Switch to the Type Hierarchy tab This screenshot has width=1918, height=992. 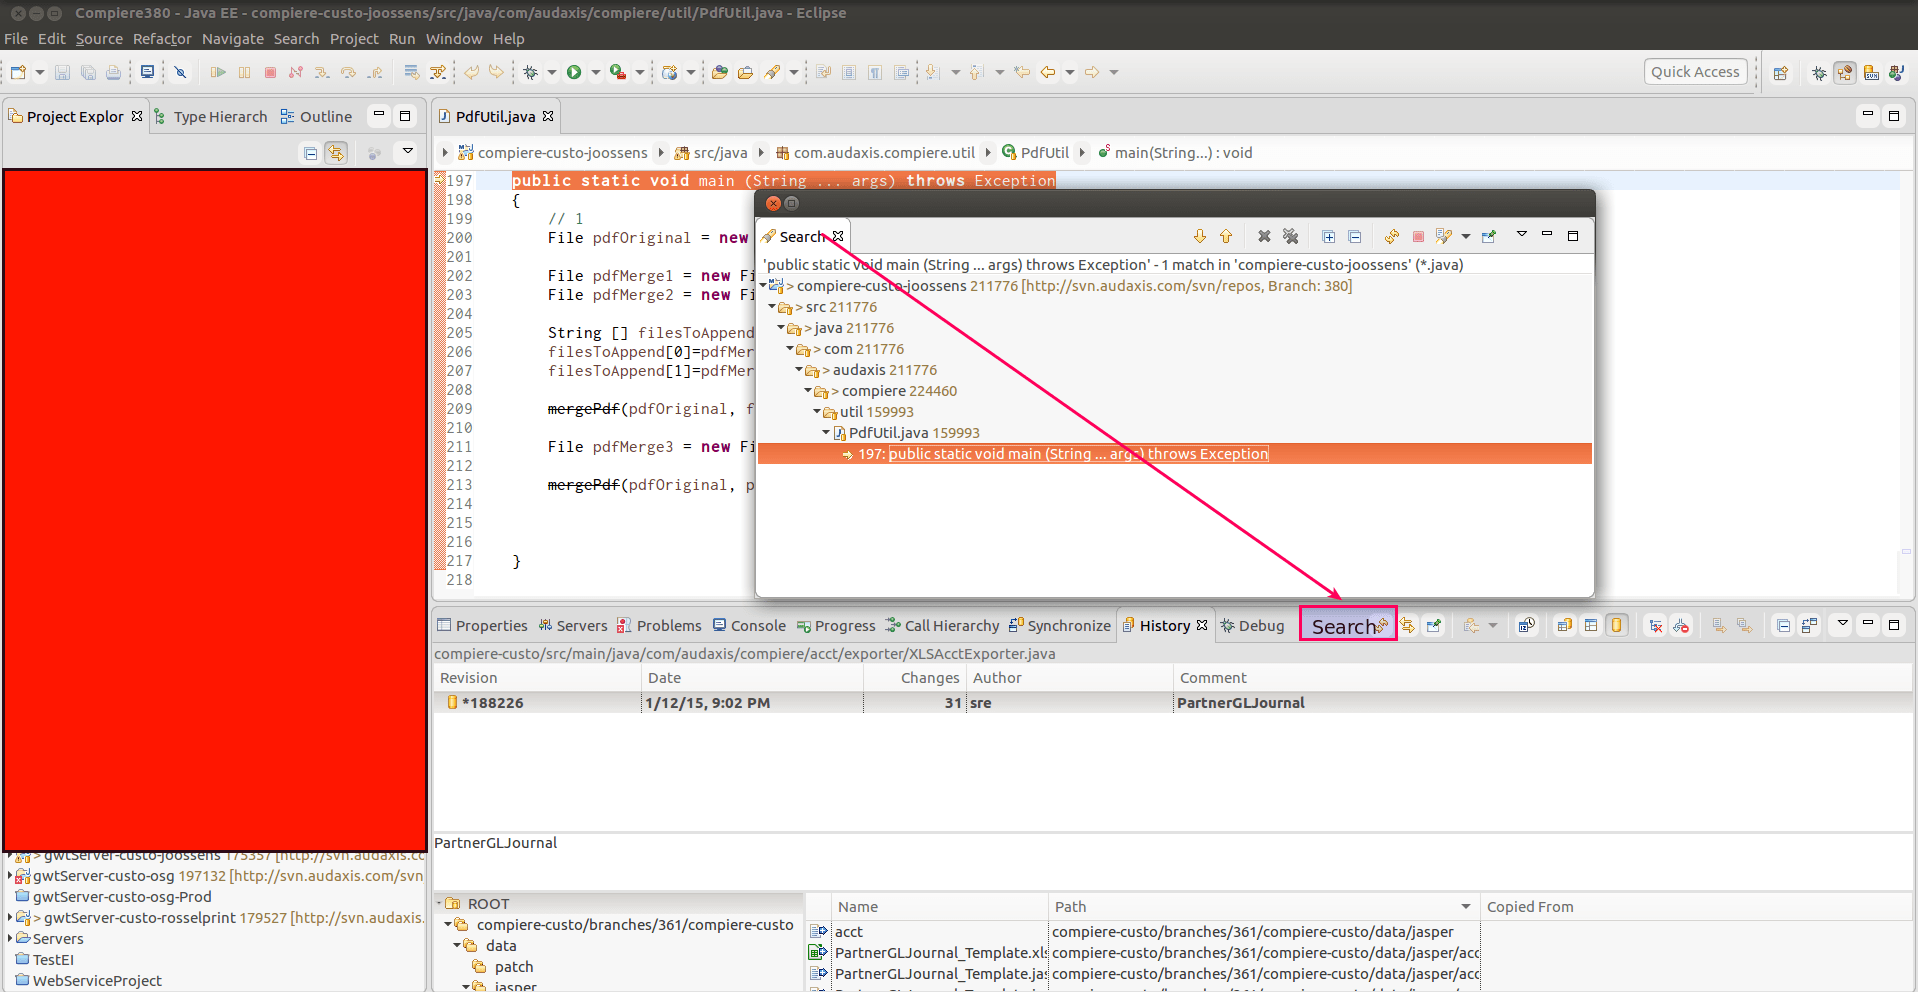pyautogui.click(x=211, y=117)
